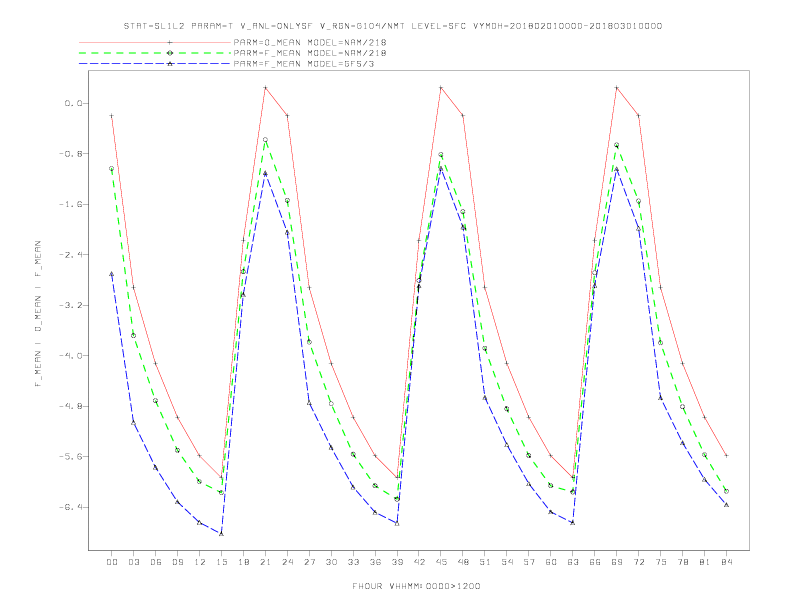792x612 pixels.
Task: Click x-axis tick label 51
Action: 485,562
